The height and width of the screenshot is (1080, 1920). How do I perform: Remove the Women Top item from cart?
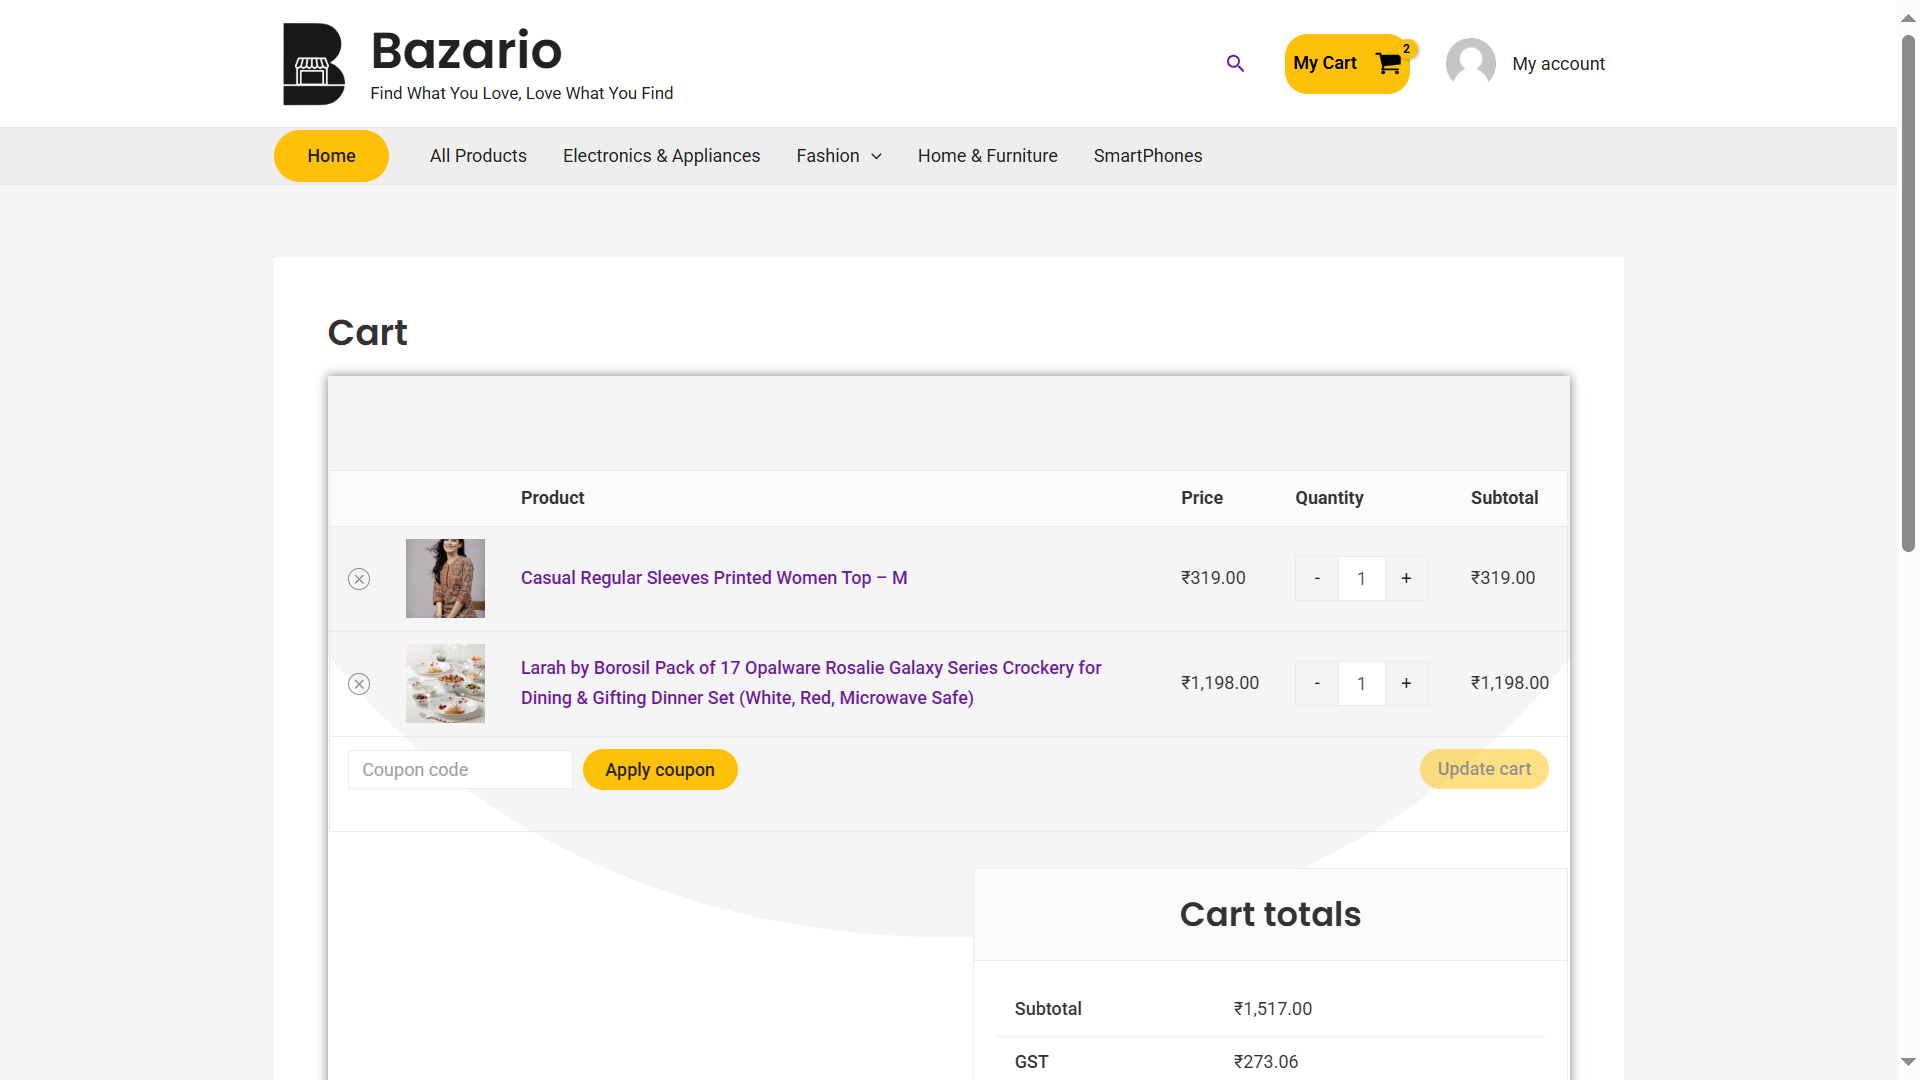(359, 579)
